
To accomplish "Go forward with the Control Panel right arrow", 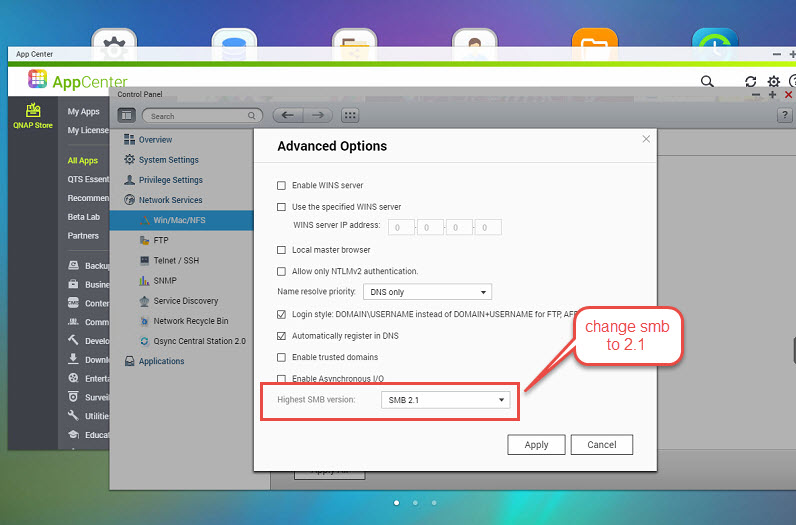I will click(318, 115).
